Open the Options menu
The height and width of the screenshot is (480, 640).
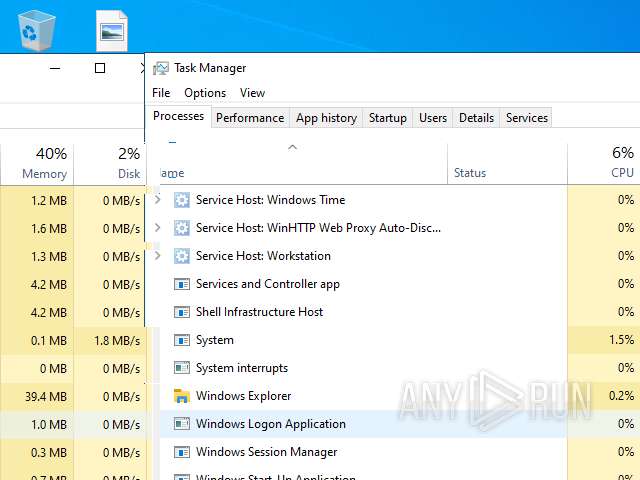[205, 93]
